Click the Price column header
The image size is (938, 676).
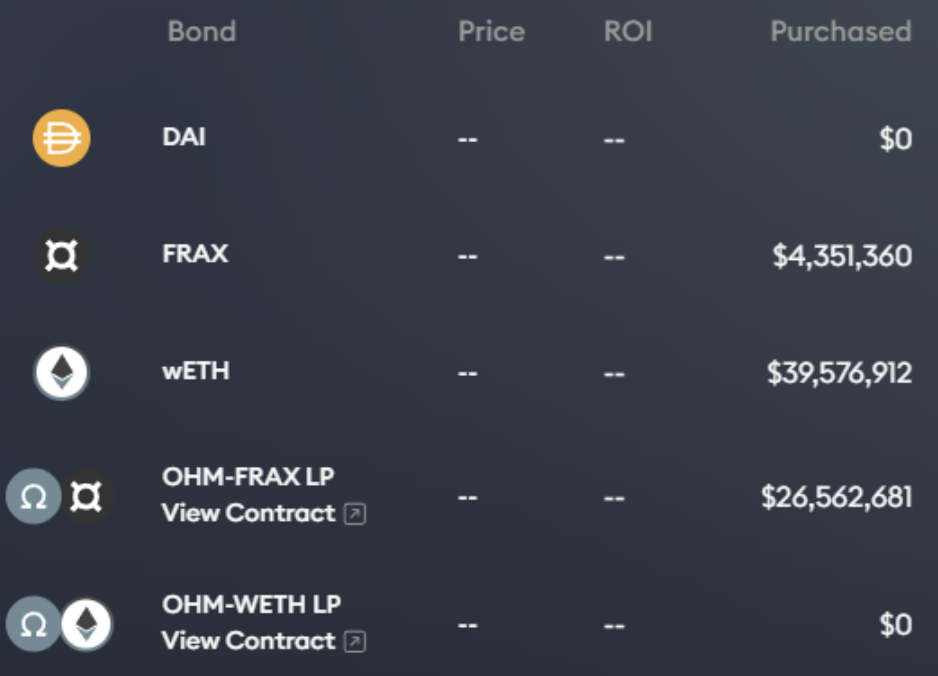point(491,31)
